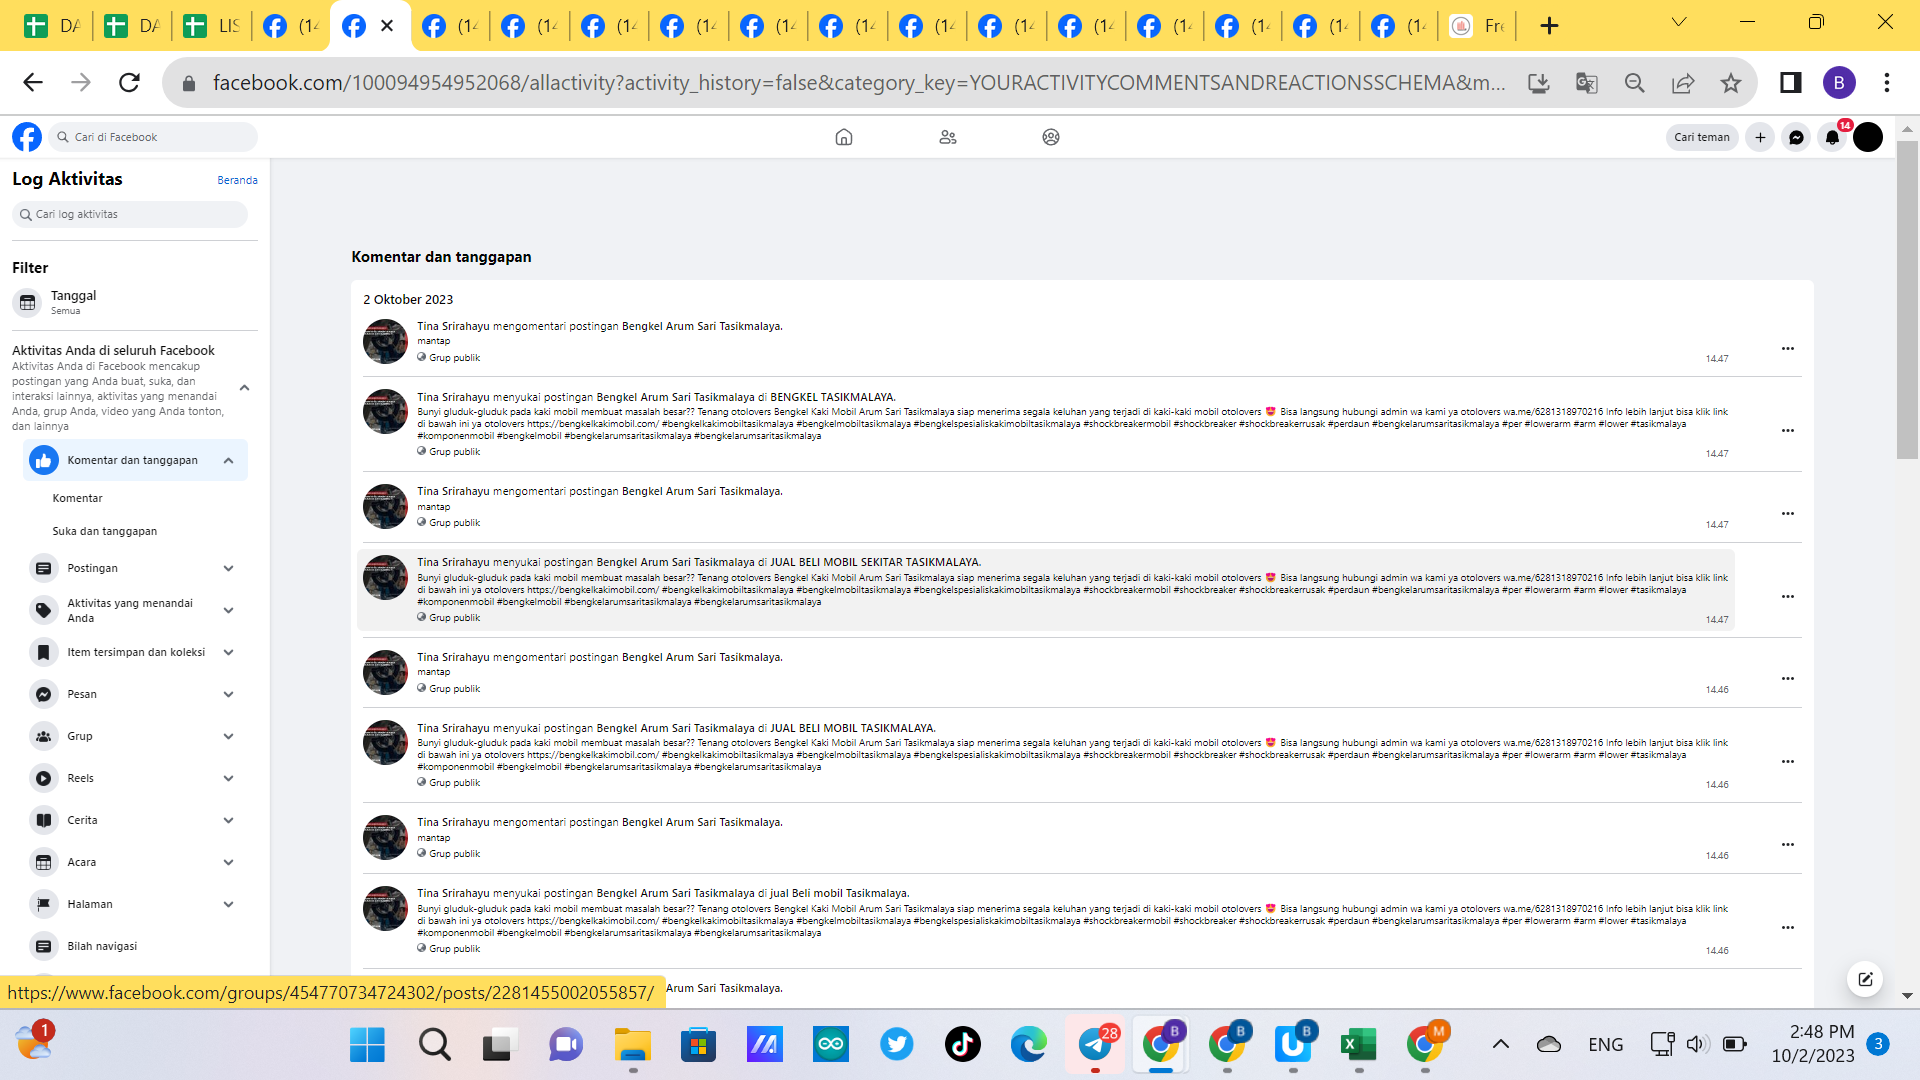Click the Cari teman button
Viewport: 1920px width, 1080px height.
pyautogui.click(x=1702, y=137)
